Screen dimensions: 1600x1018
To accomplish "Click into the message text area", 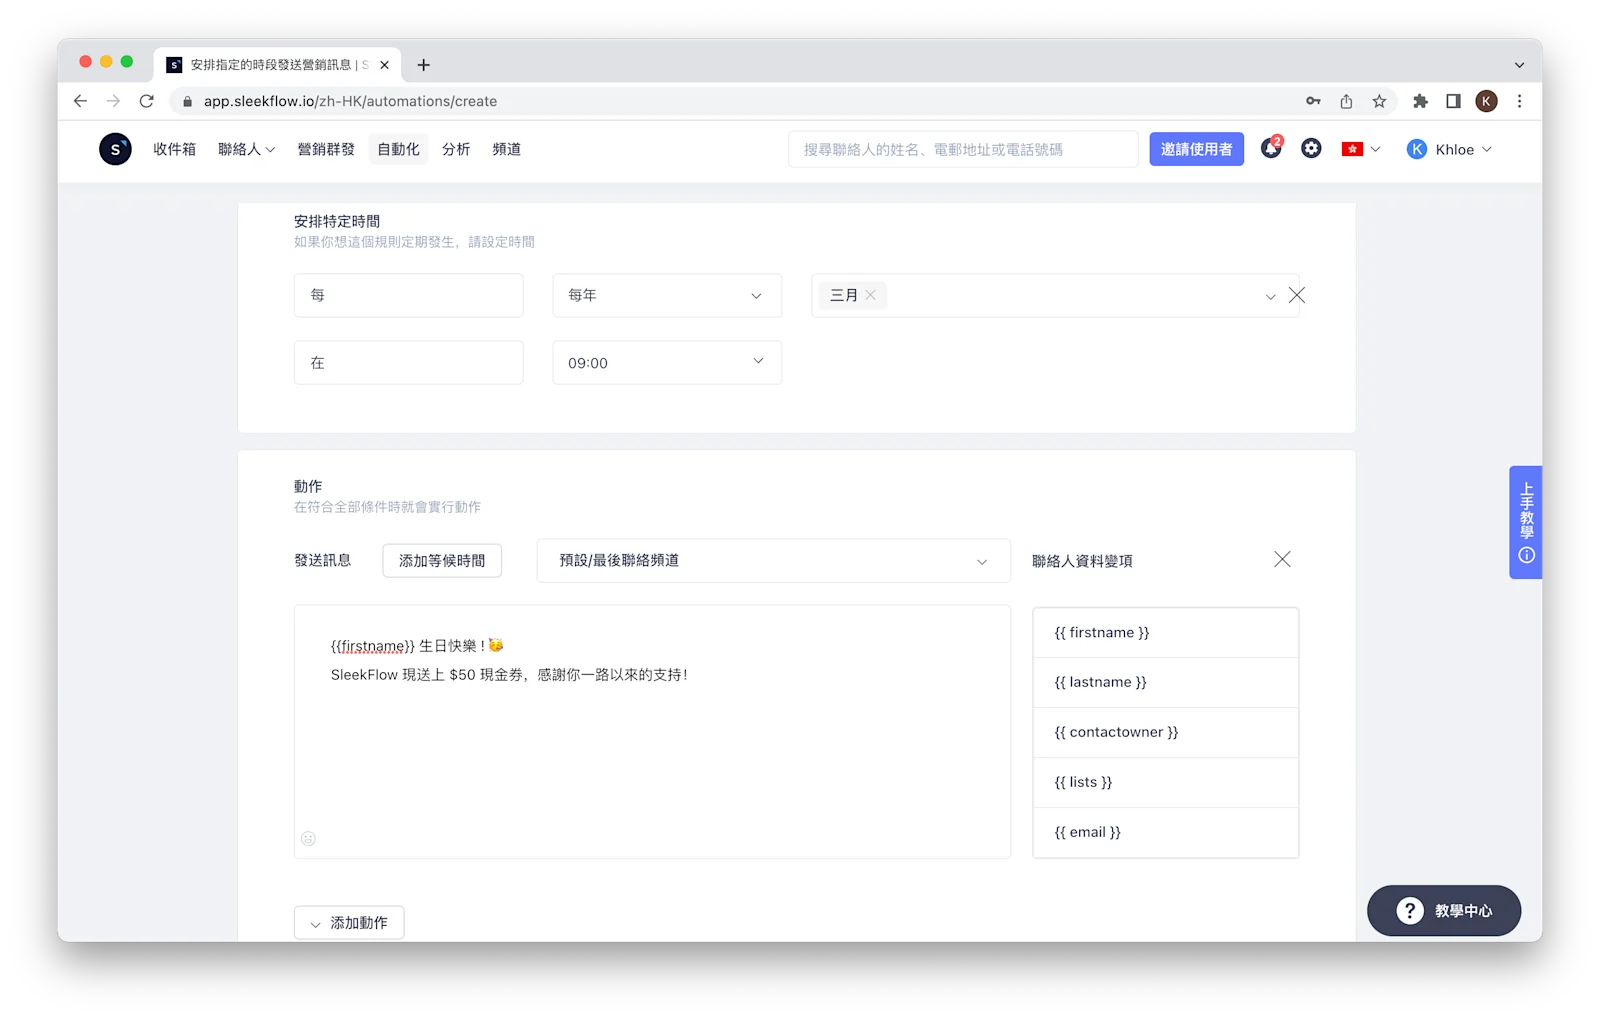I will click(x=652, y=732).
